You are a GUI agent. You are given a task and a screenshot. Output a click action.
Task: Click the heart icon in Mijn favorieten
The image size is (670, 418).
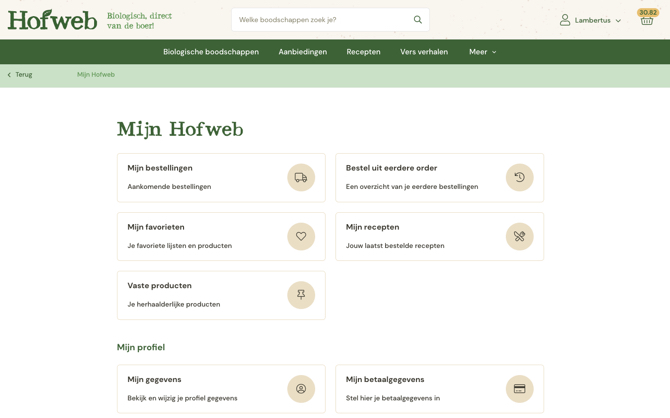click(x=301, y=237)
